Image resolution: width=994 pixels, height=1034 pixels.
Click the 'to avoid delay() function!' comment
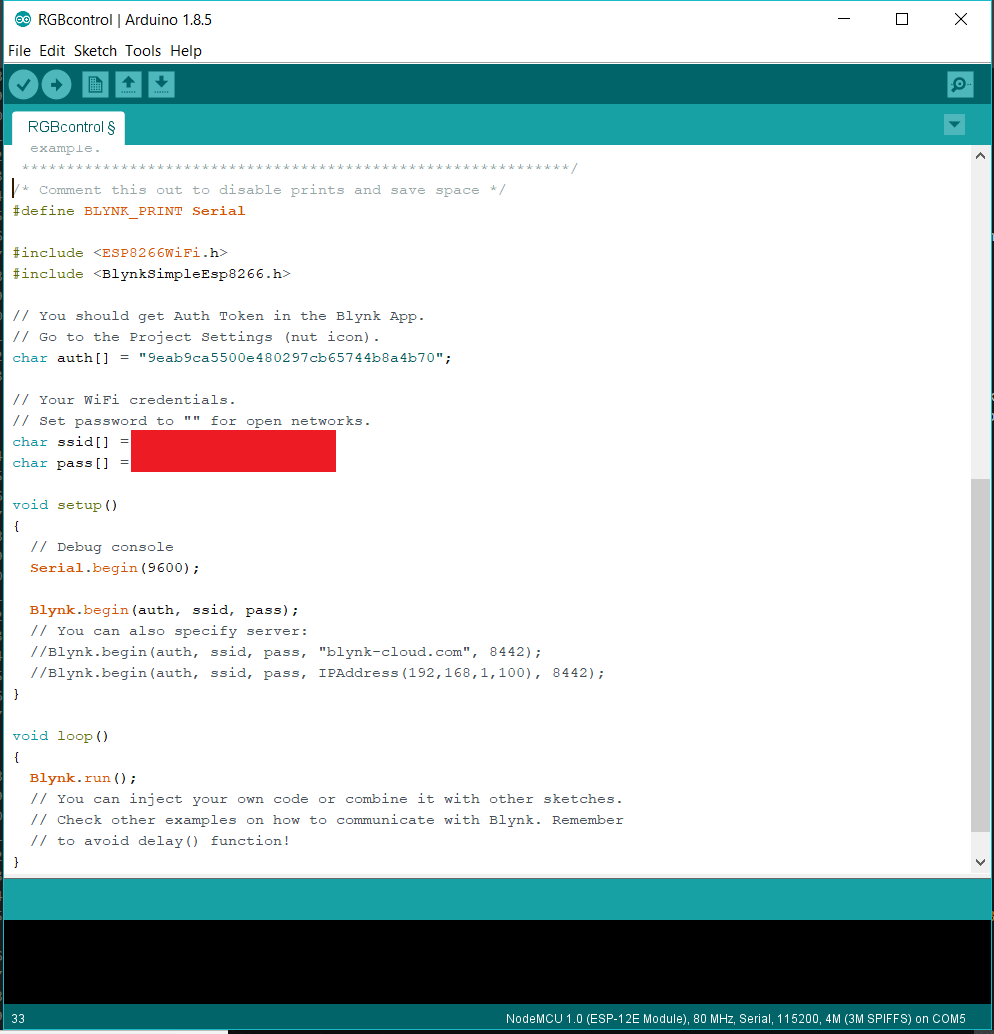[x=160, y=841]
